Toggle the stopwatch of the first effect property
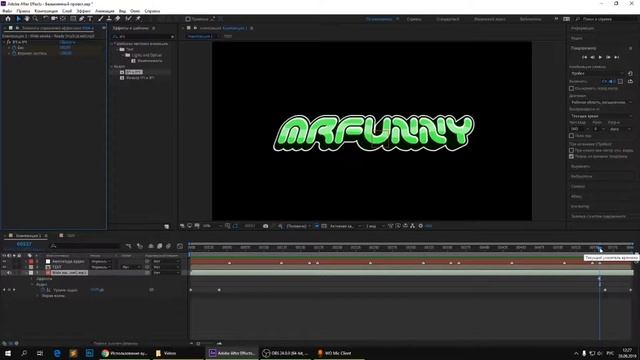Viewport: 640px width, 360px height. click(14, 48)
